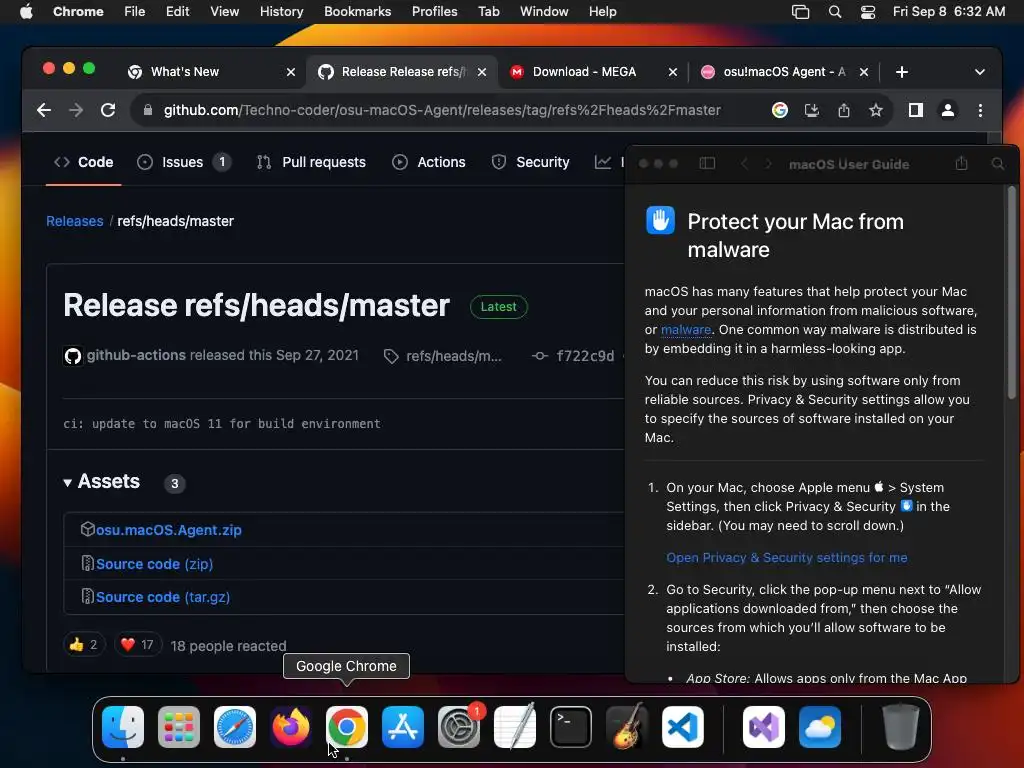Click the Google account icon in address bar
This screenshot has width=1024, height=768.
click(779, 110)
